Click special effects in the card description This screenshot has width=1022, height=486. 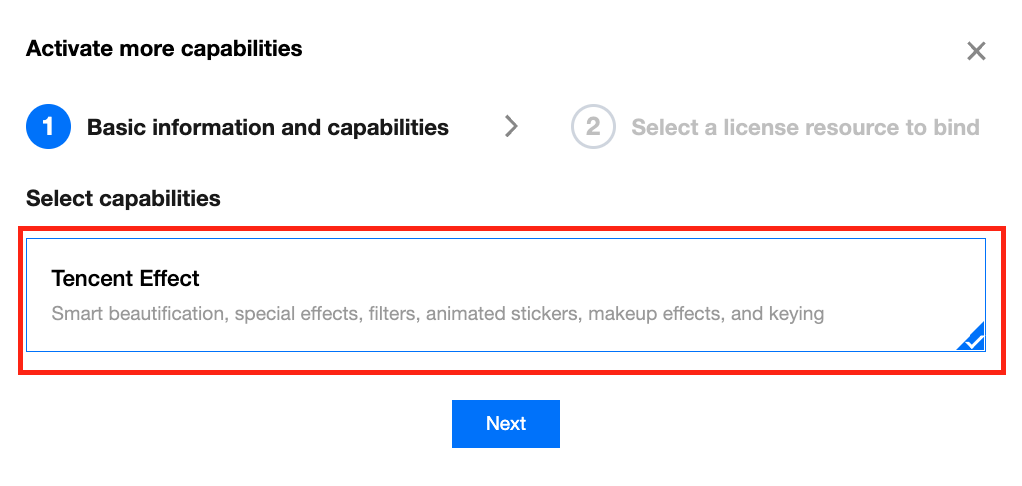298,314
